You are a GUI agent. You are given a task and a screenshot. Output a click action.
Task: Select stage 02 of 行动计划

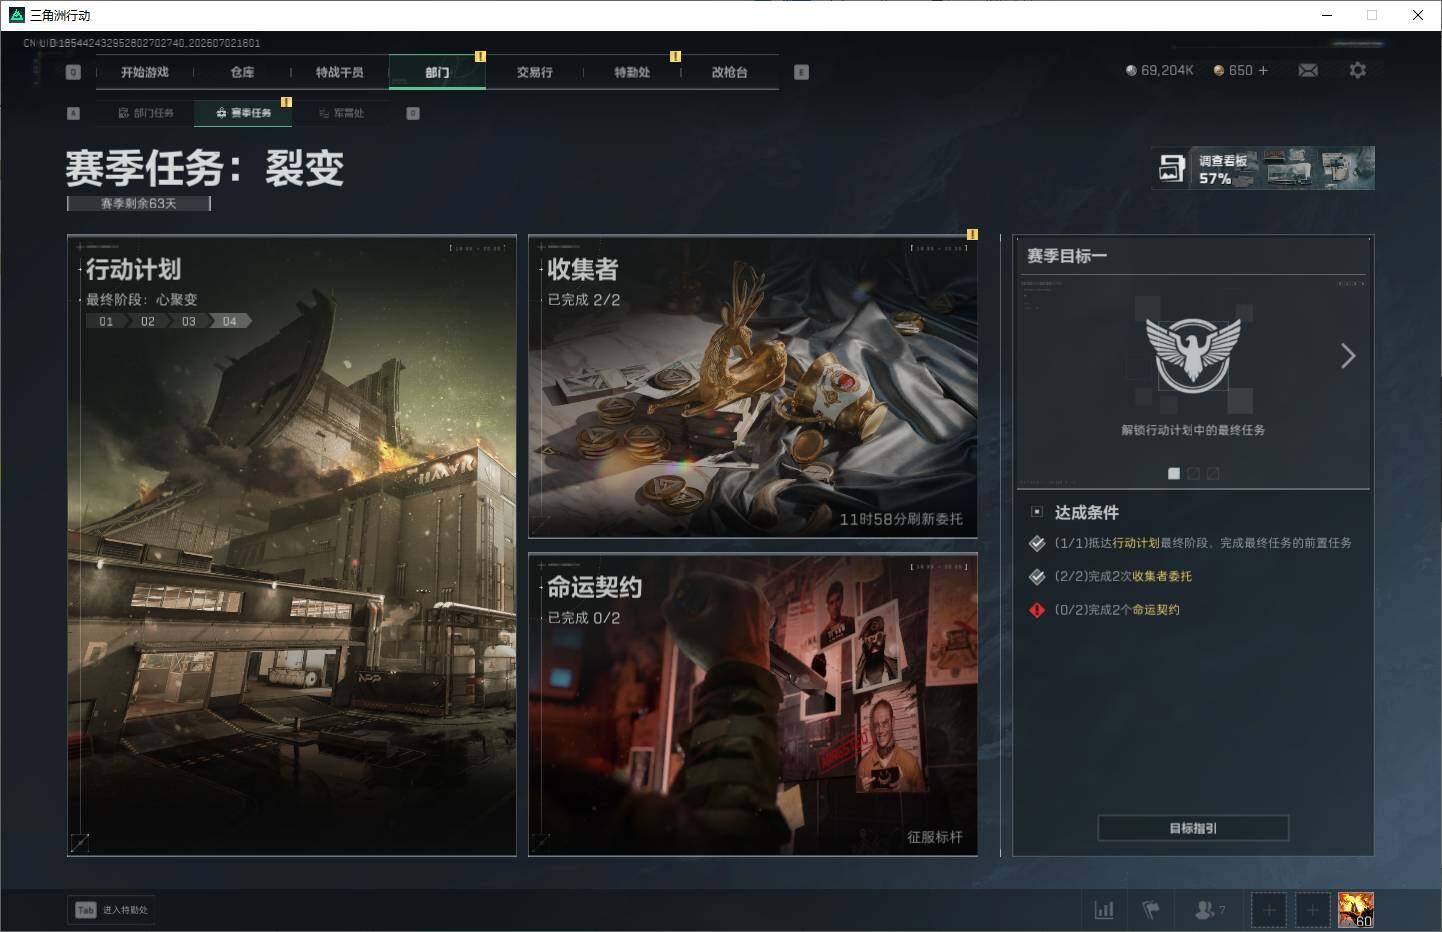[x=148, y=321]
